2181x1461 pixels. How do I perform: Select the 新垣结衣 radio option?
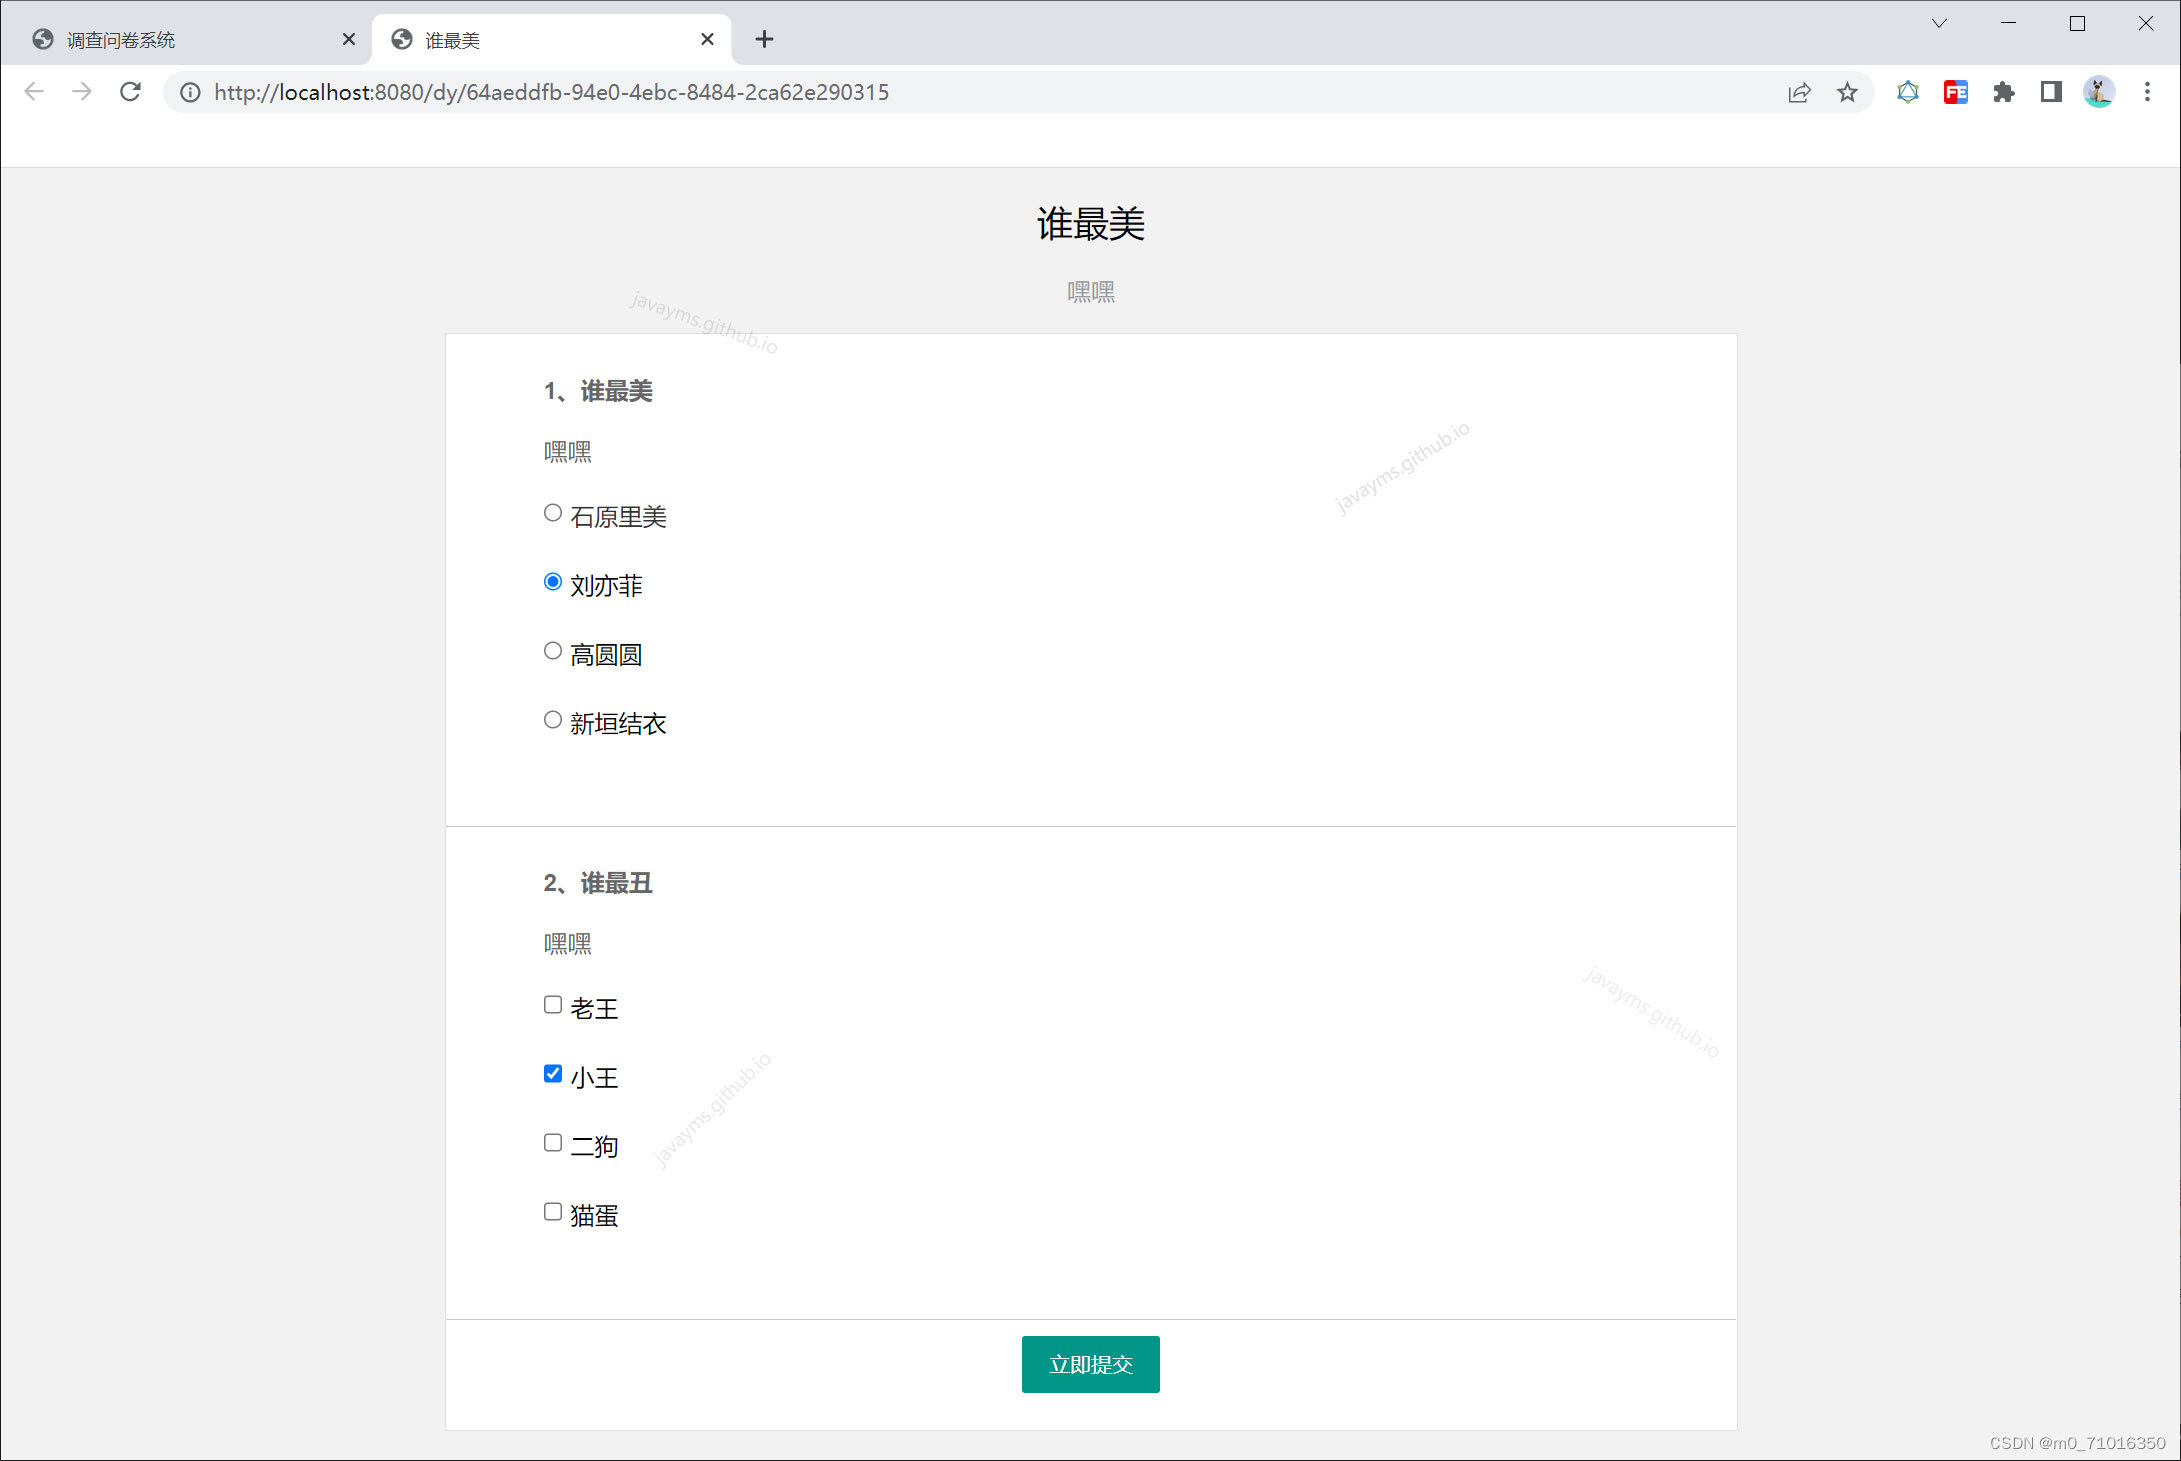pos(553,720)
